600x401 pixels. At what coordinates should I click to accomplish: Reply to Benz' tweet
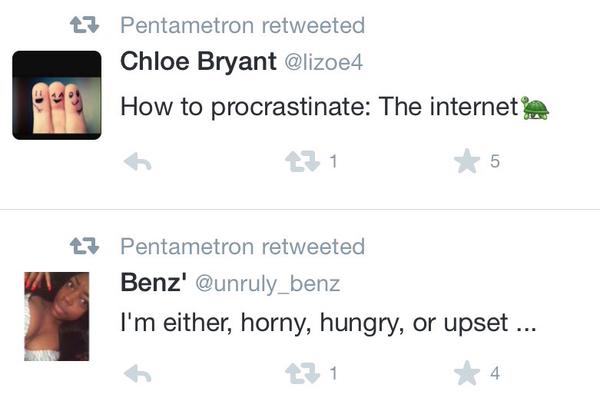[x=136, y=374]
